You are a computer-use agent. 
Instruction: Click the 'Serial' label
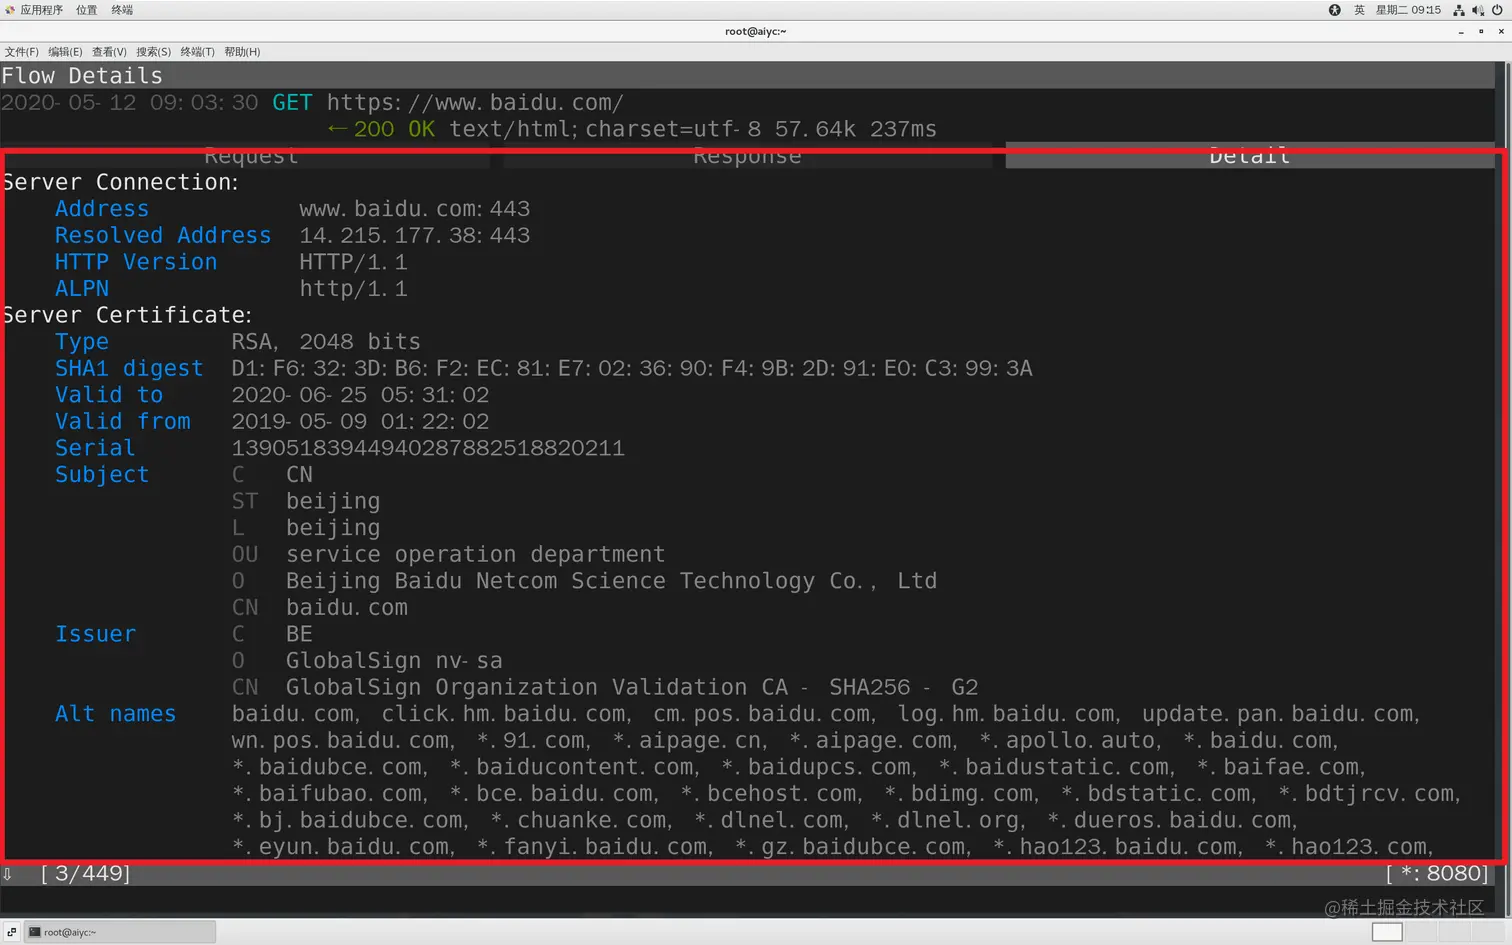coord(95,448)
